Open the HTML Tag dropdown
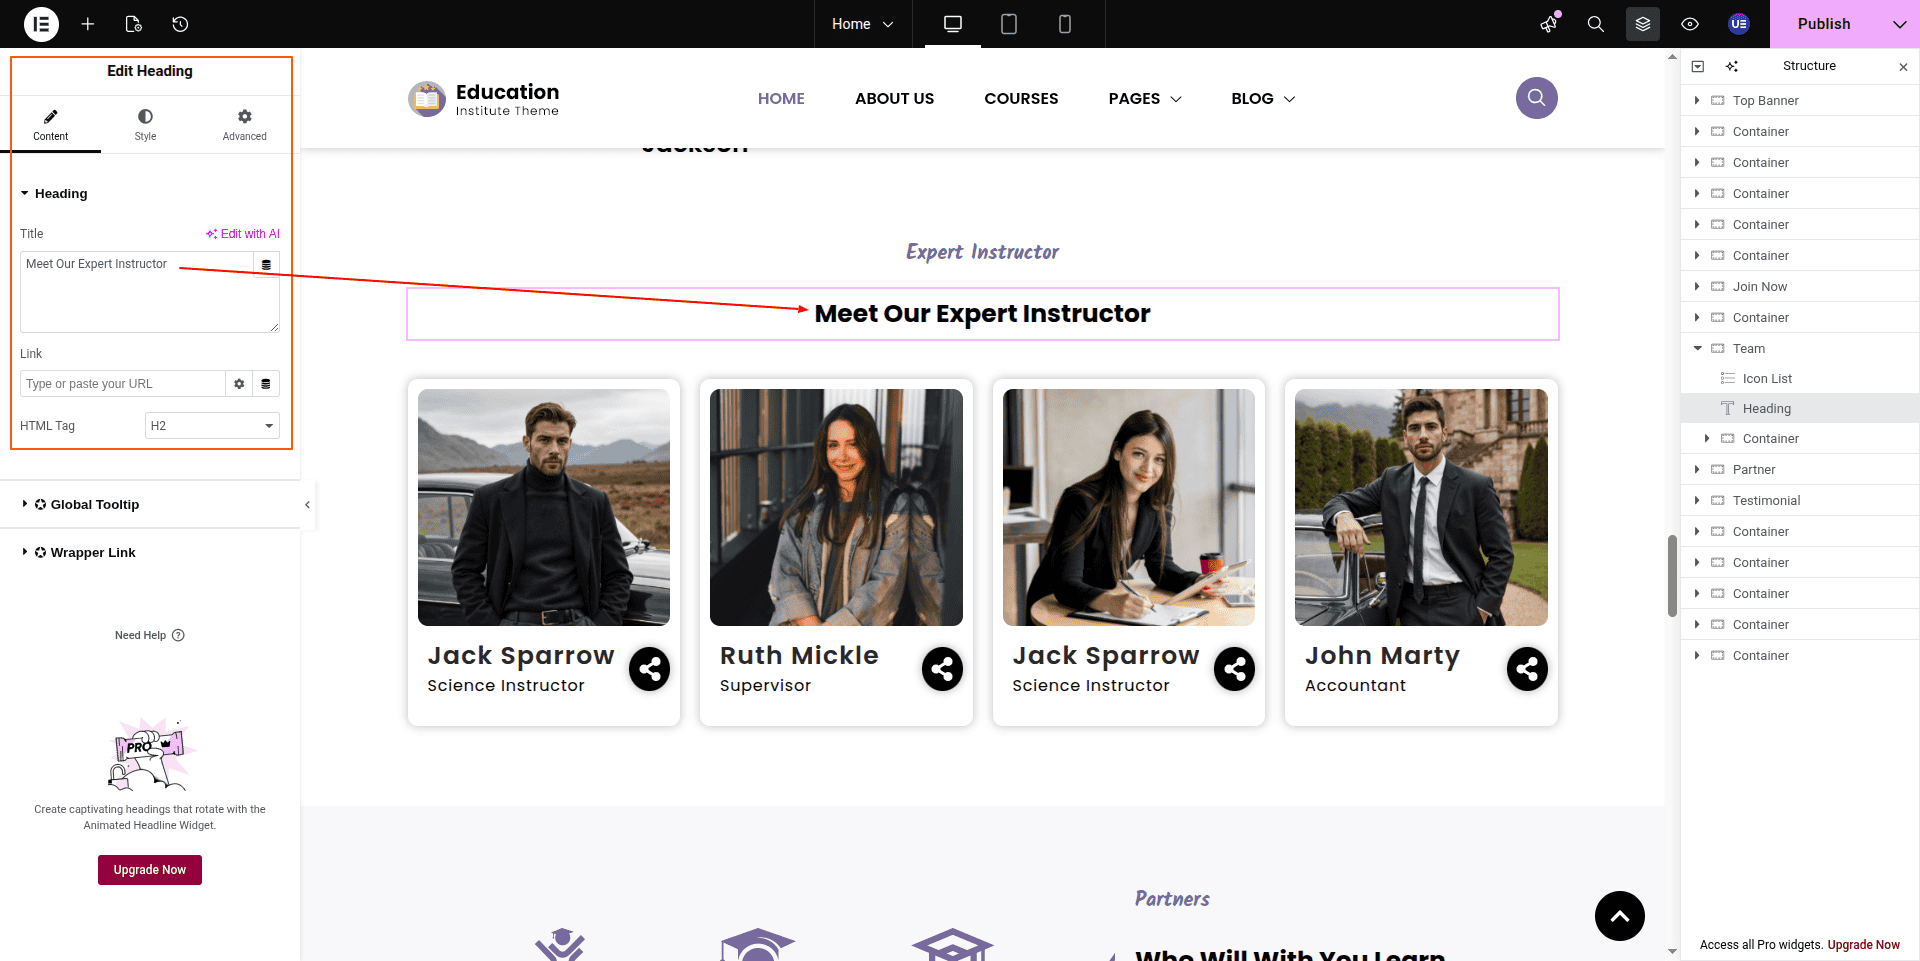1920x961 pixels. coord(212,426)
